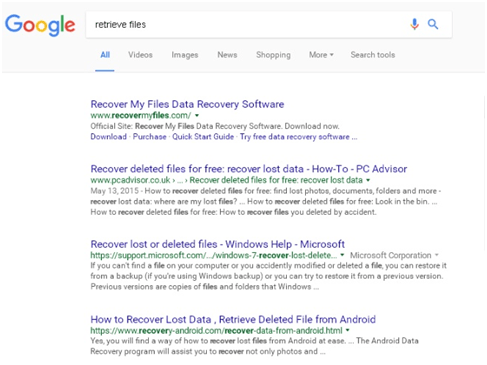Click the blue magnifier search icon

tap(433, 24)
